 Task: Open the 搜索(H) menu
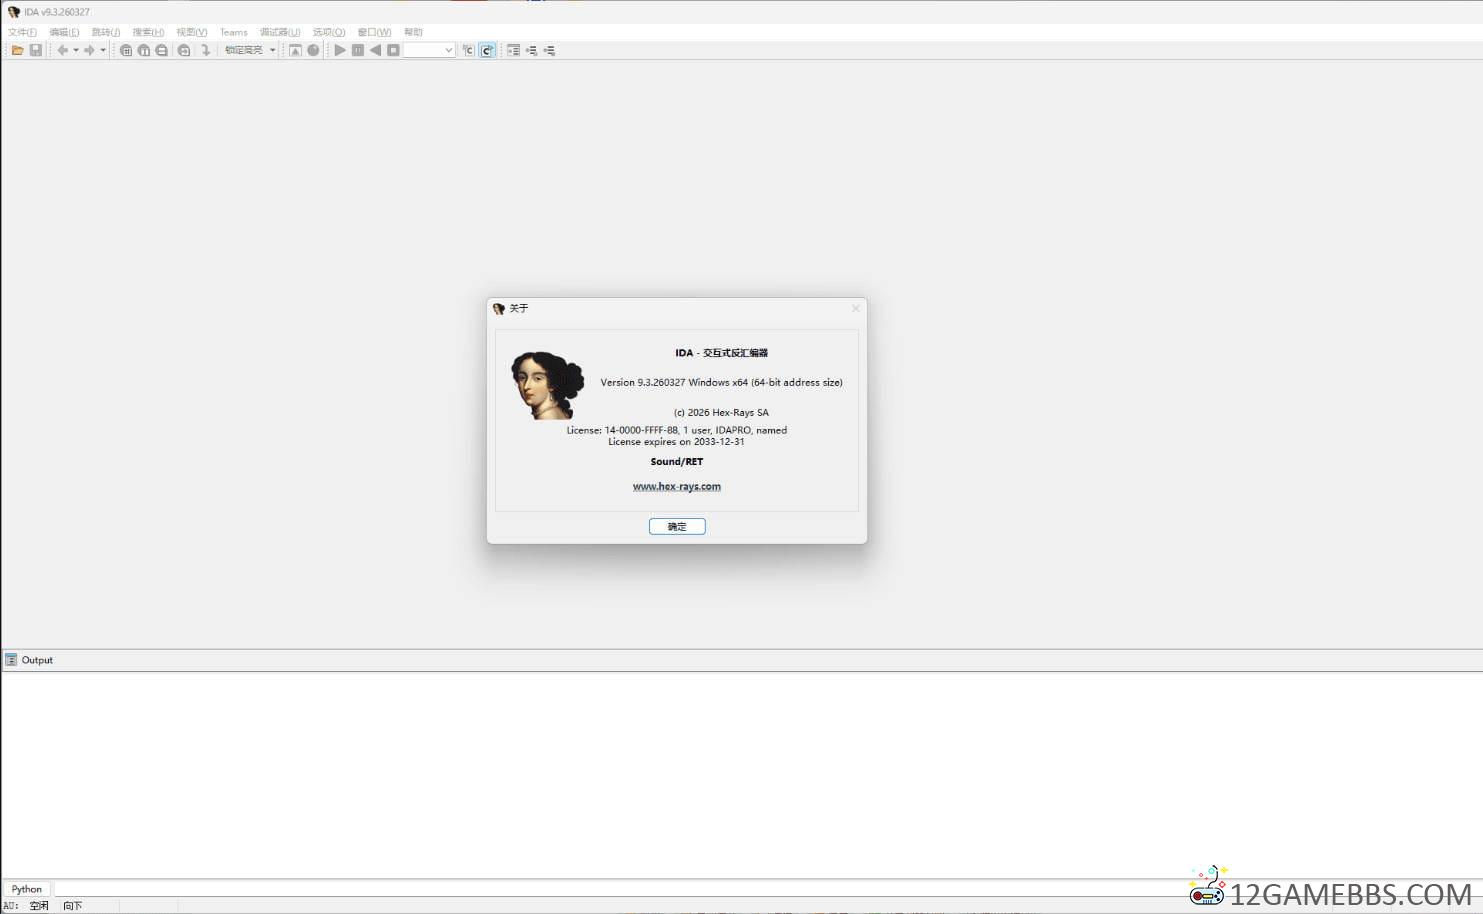tap(148, 32)
